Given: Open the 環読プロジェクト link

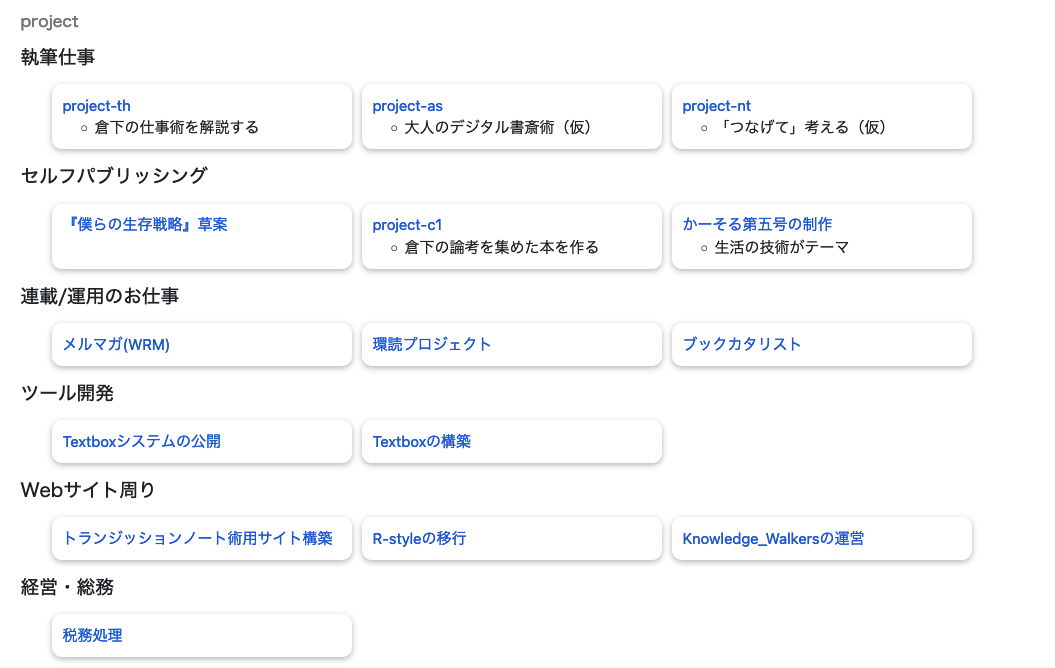Looking at the screenshot, I should click(431, 343).
